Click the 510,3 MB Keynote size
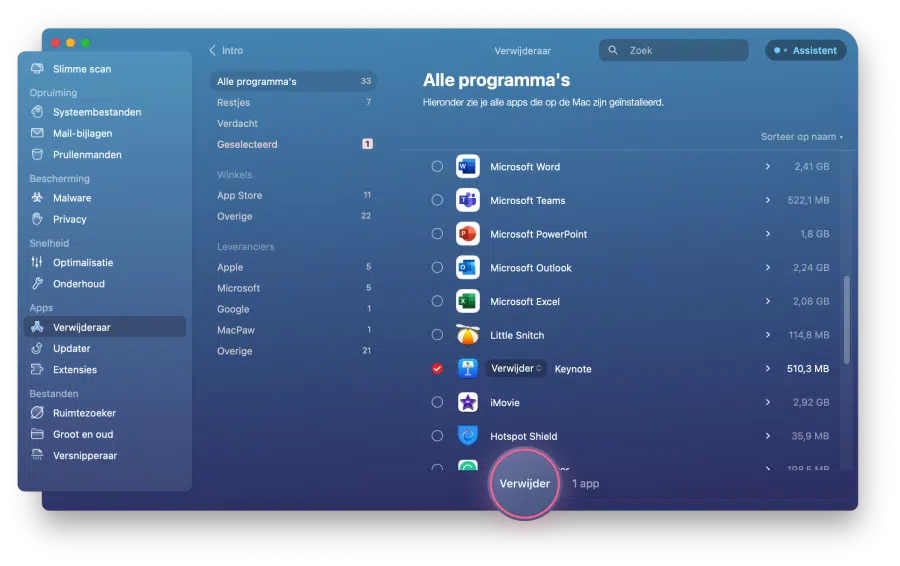900x566 pixels. coord(808,369)
